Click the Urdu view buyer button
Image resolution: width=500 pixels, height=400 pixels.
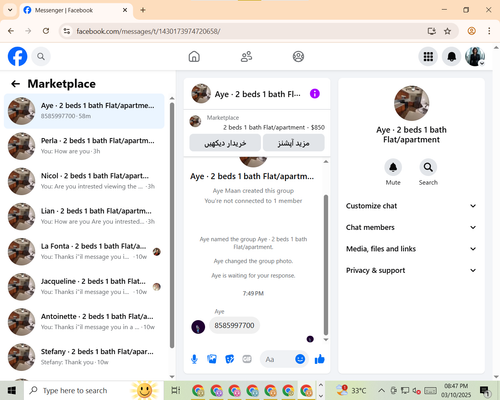point(225,143)
